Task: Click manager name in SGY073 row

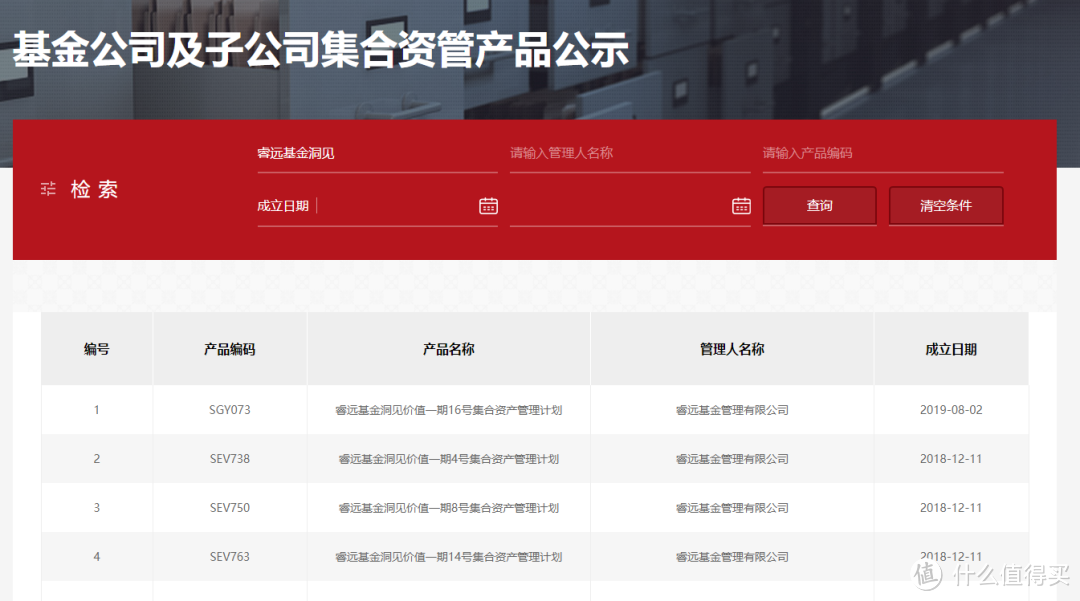Action: pyautogui.click(x=732, y=410)
